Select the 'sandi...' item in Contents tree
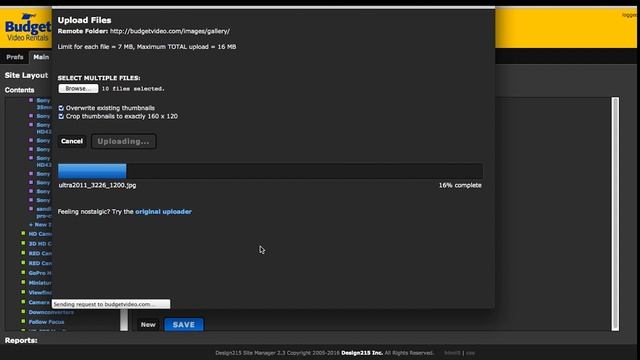 point(44,212)
